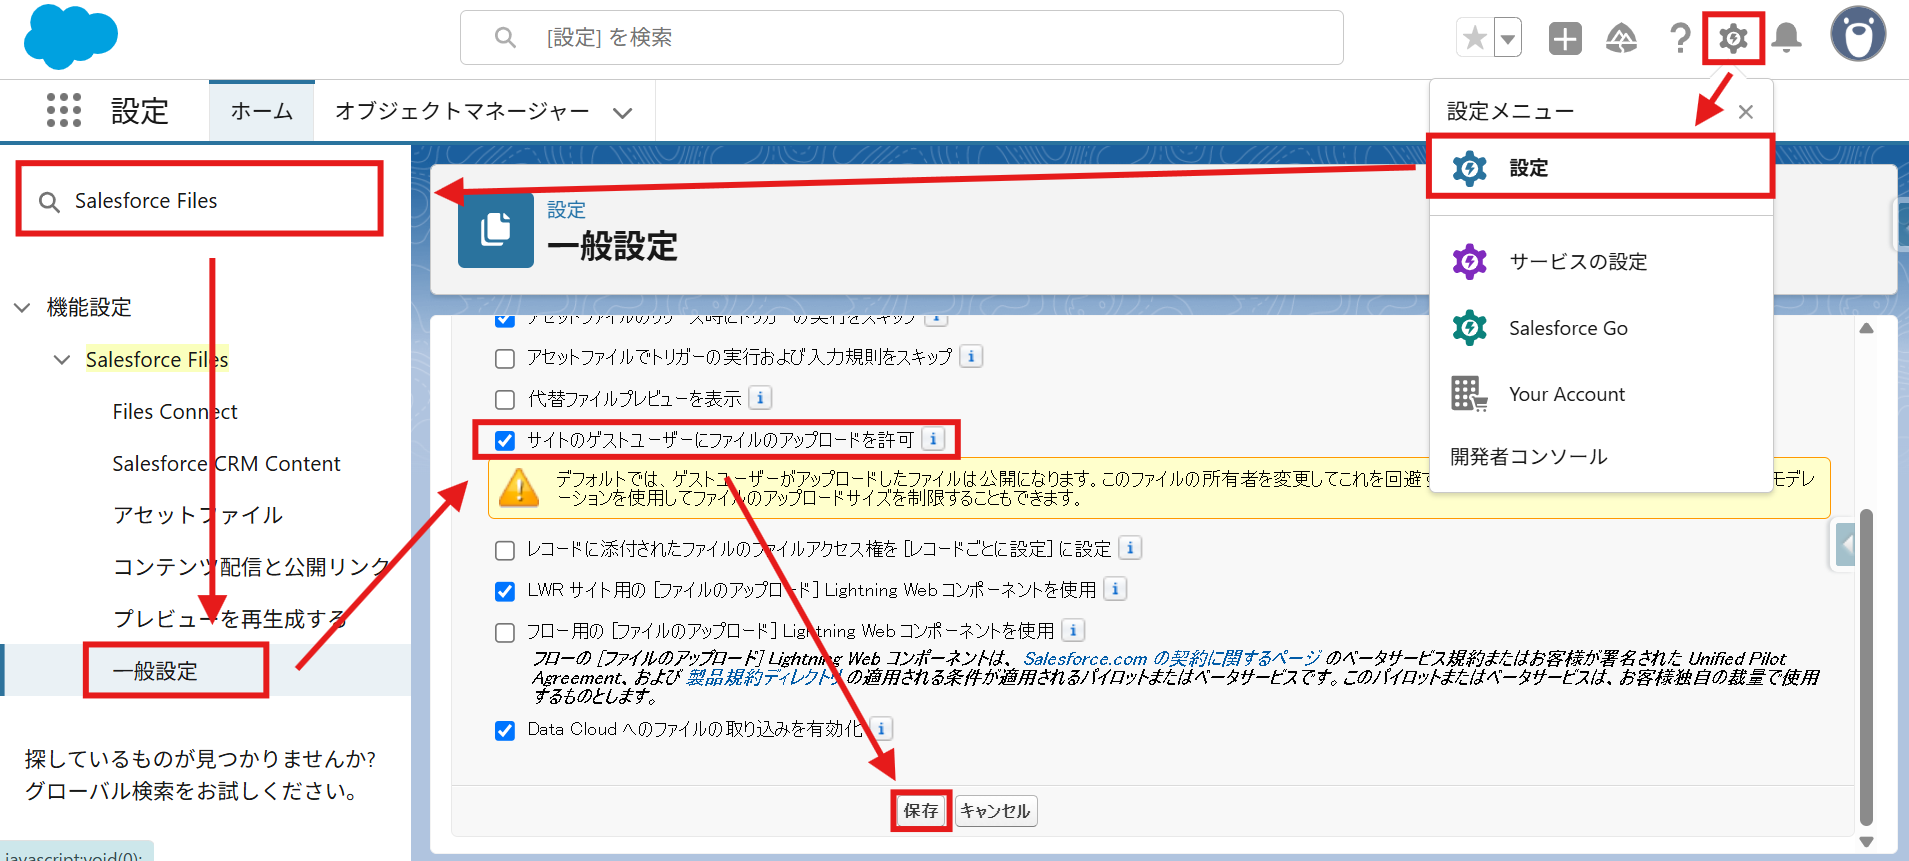Toggle Data Cloud へのファイルの取り込み checkbox

[x=505, y=731]
